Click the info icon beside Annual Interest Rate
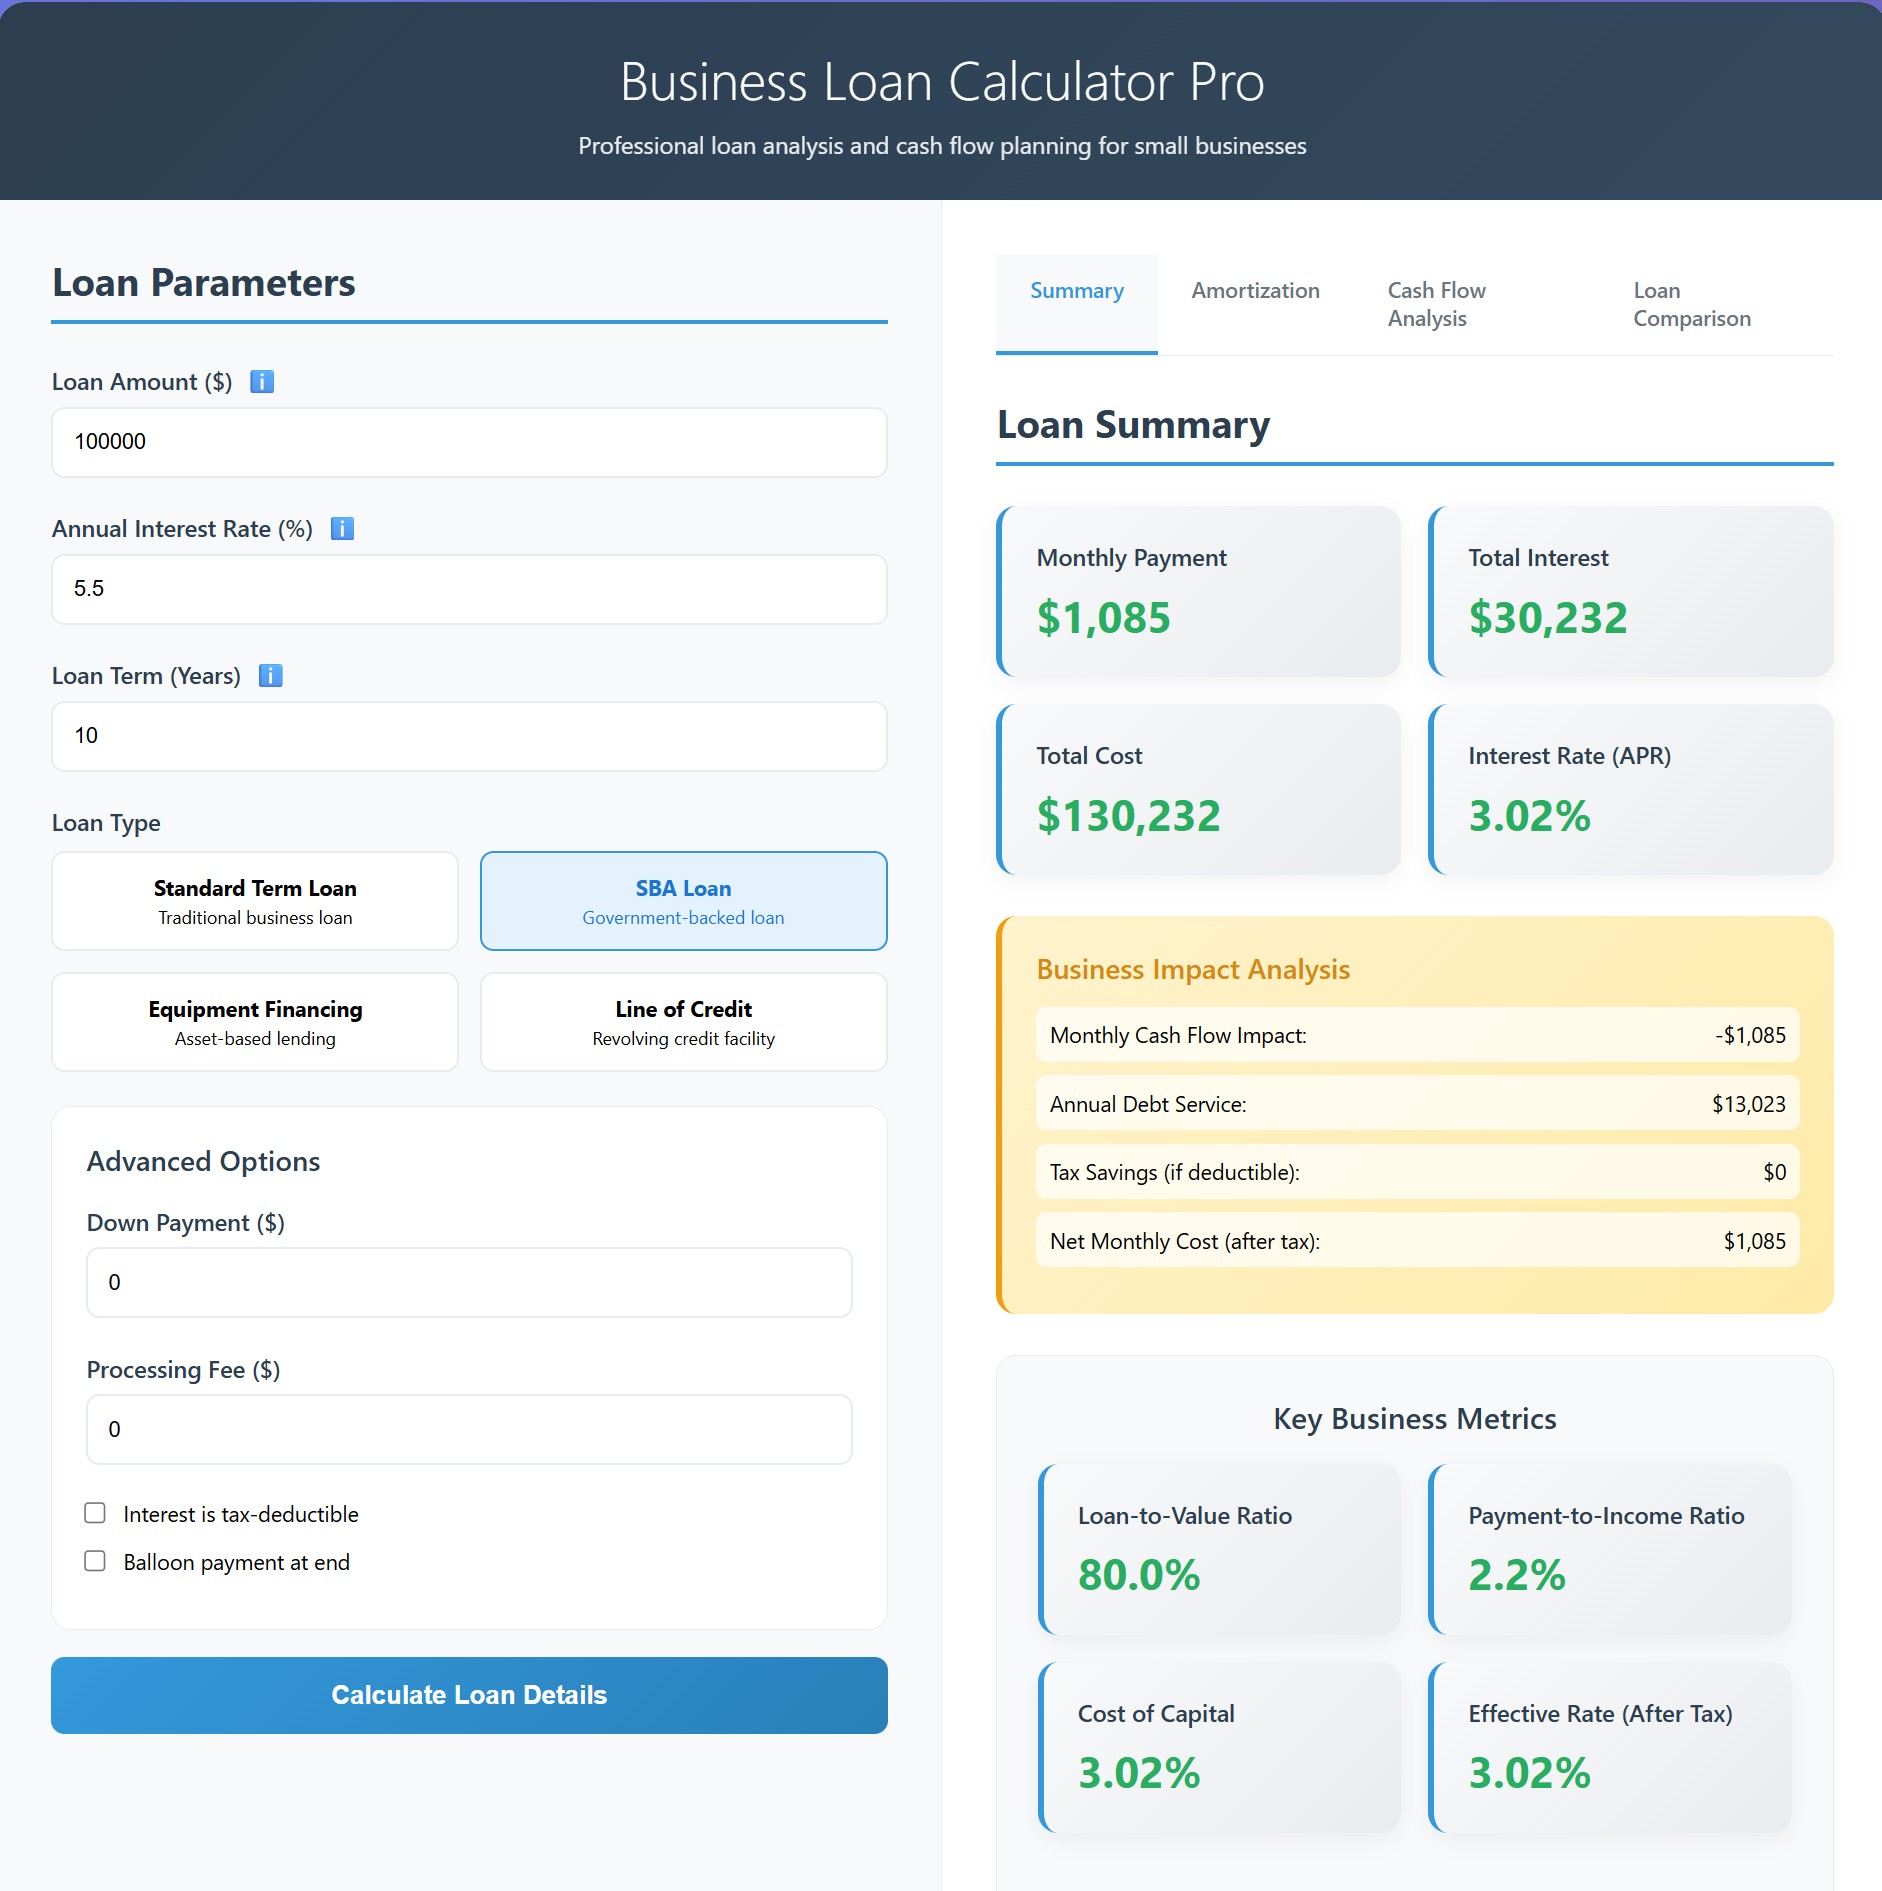The image size is (1882, 1891). click(342, 529)
